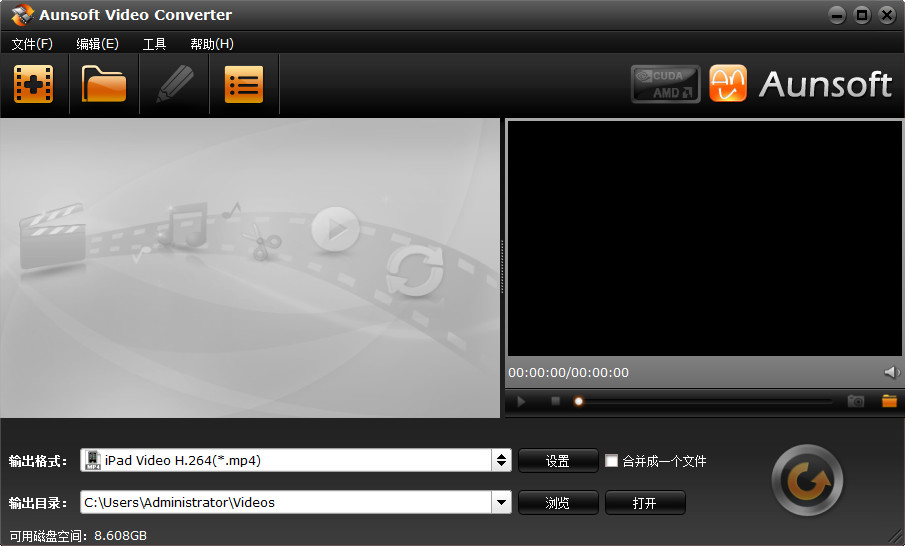Click the 设置 settings button
This screenshot has width=905, height=546.
[558, 461]
